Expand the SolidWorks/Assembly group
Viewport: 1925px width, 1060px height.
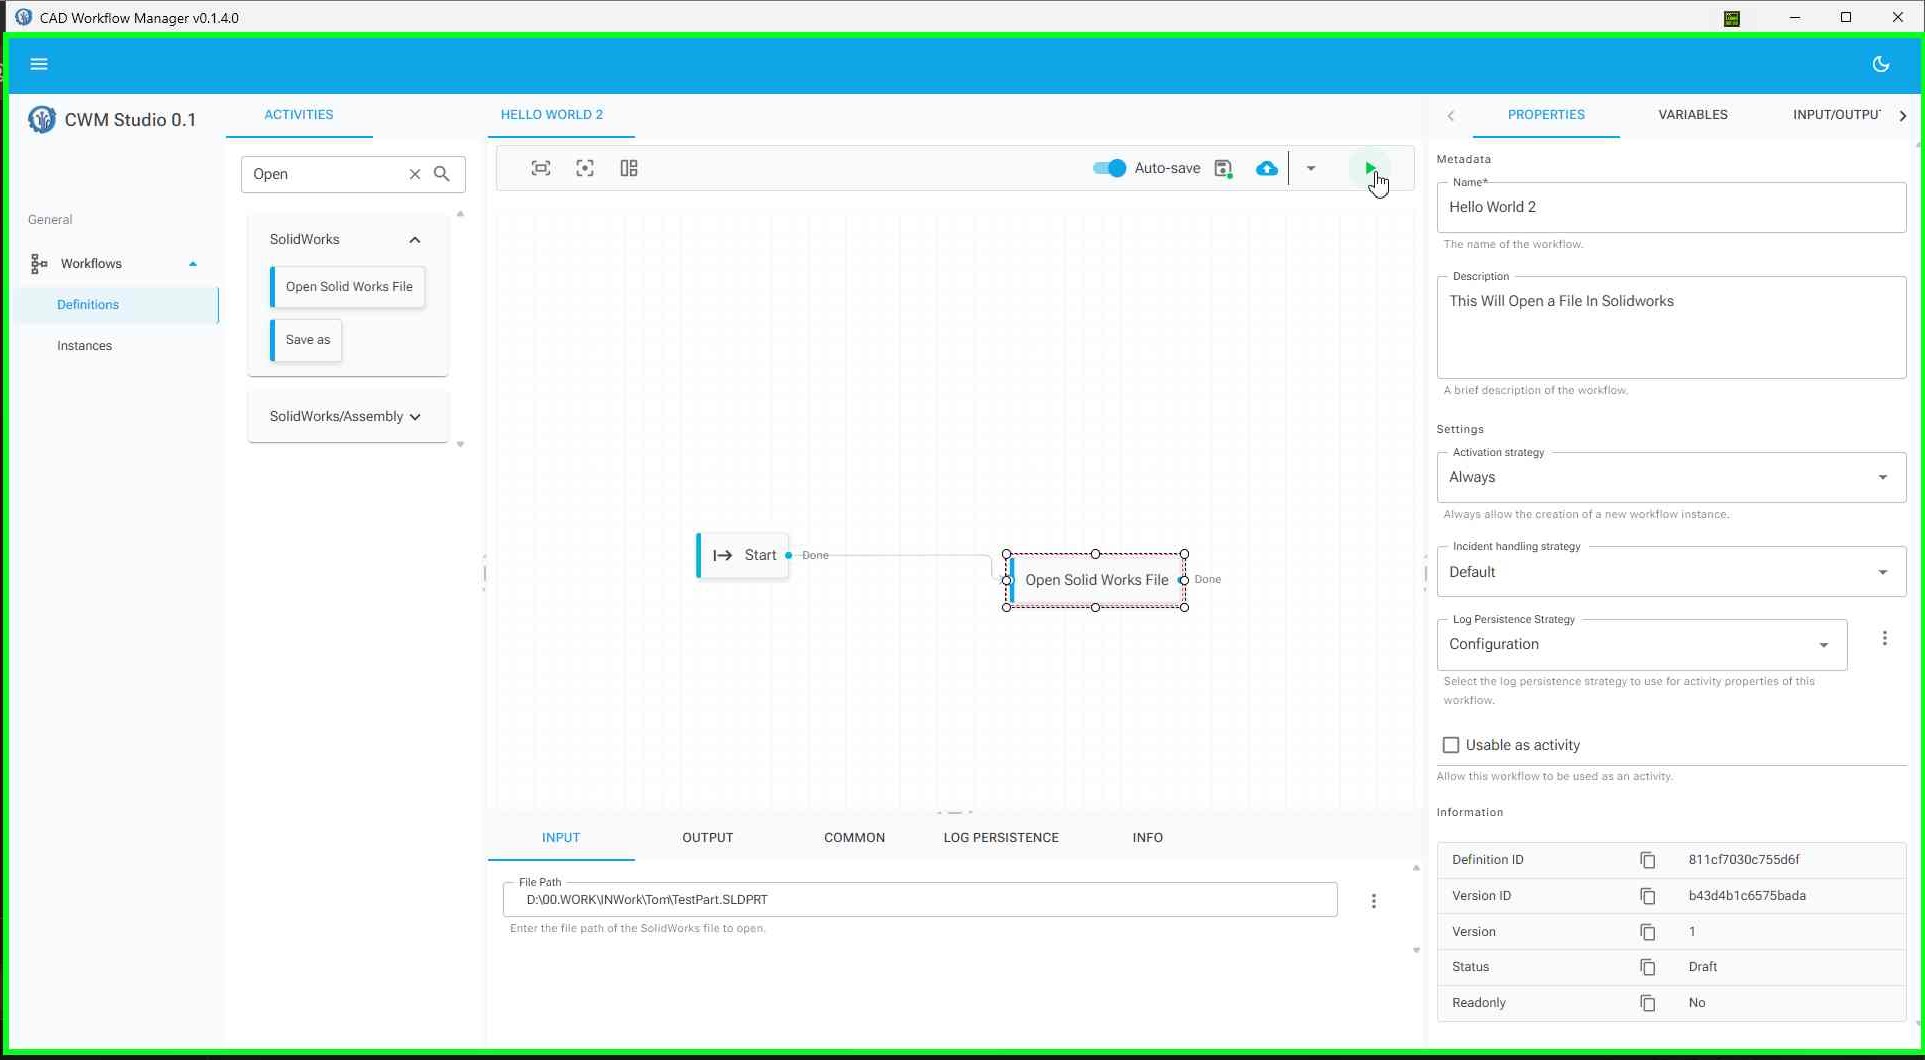point(416,416)
